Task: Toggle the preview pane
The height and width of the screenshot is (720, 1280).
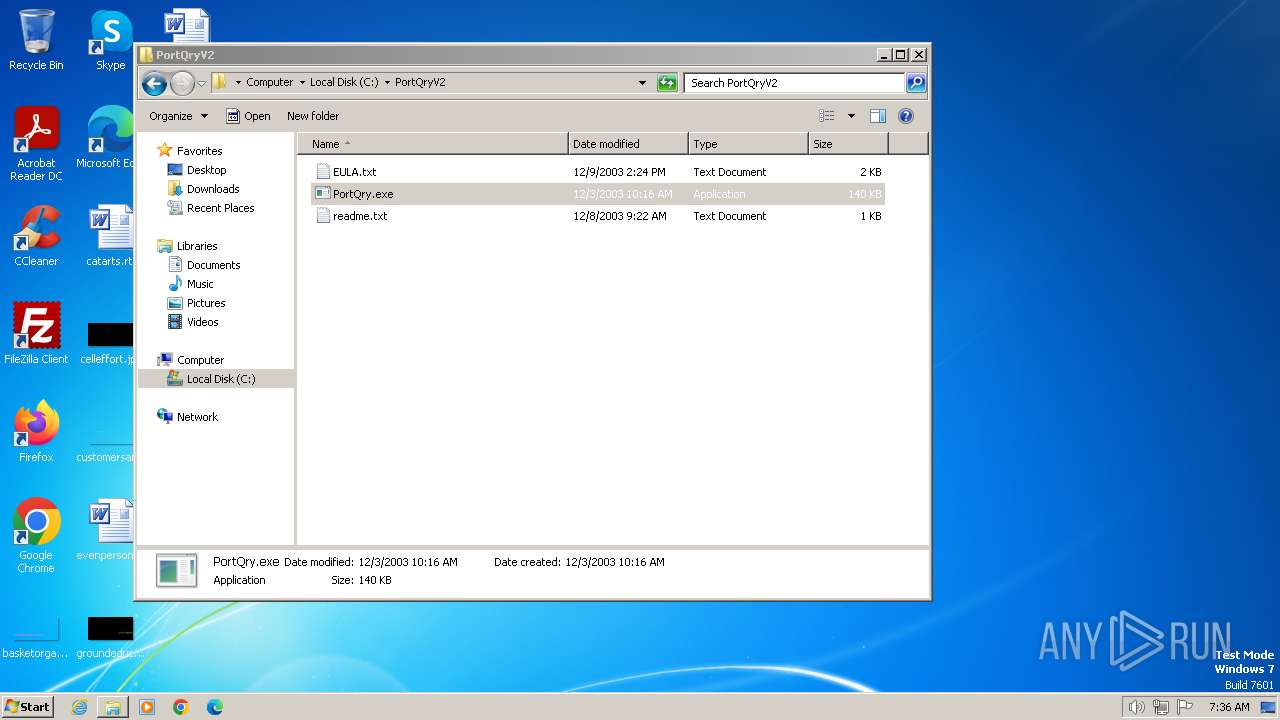Action: (x=877, y=116)
